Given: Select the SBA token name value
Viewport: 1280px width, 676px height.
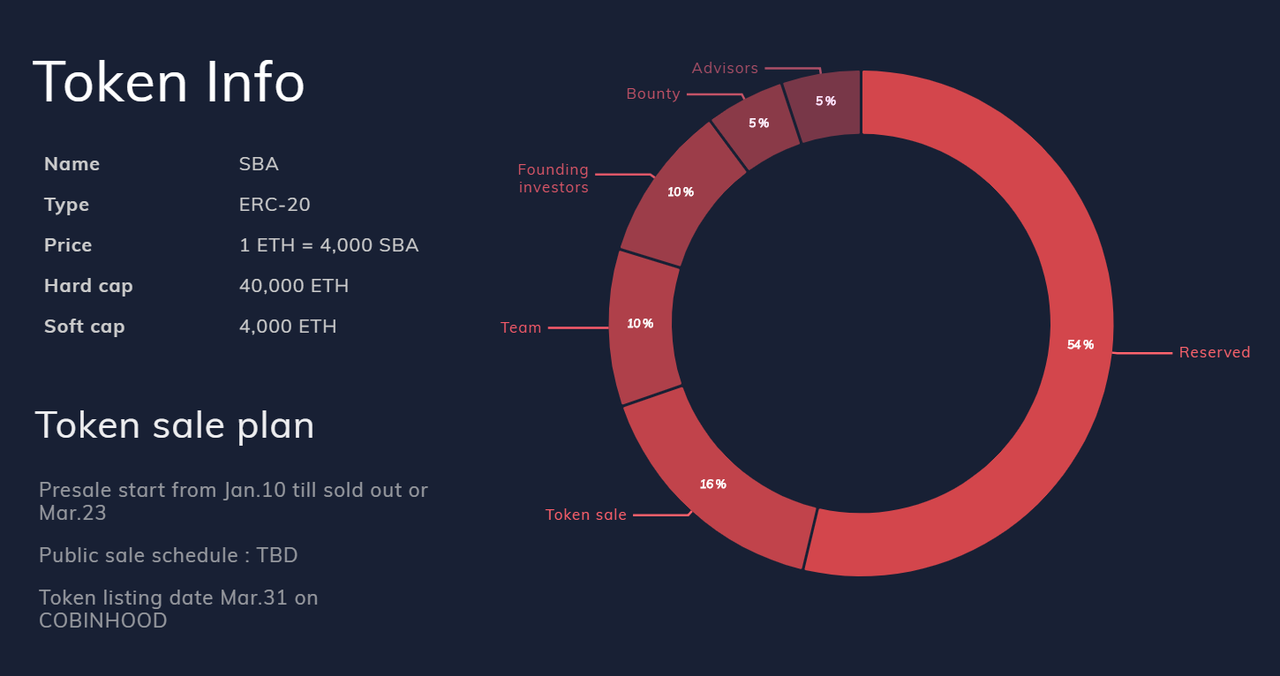Looking at the screenshot, I should point(259,164).
